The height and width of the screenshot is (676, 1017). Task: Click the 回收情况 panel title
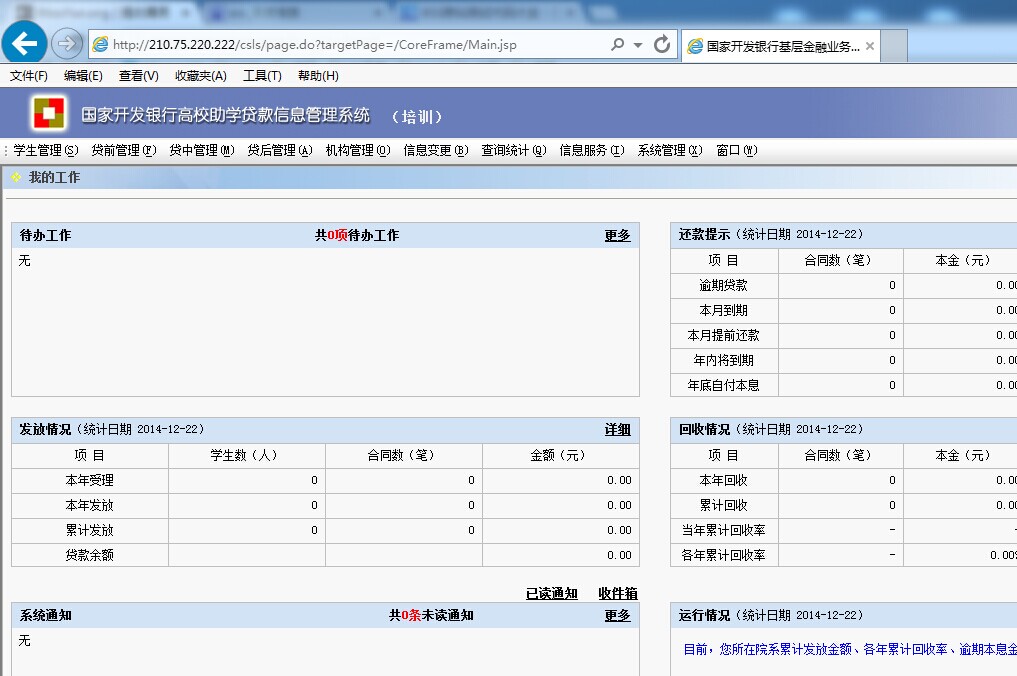[704, 429]
